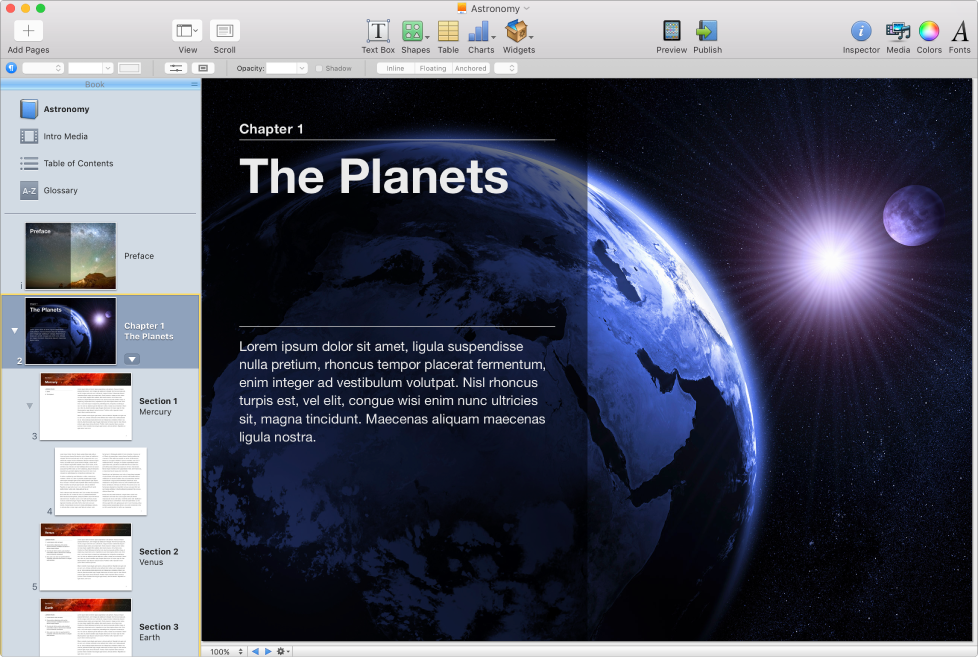
Task: Open the View options button
Action: pos(187,31)
